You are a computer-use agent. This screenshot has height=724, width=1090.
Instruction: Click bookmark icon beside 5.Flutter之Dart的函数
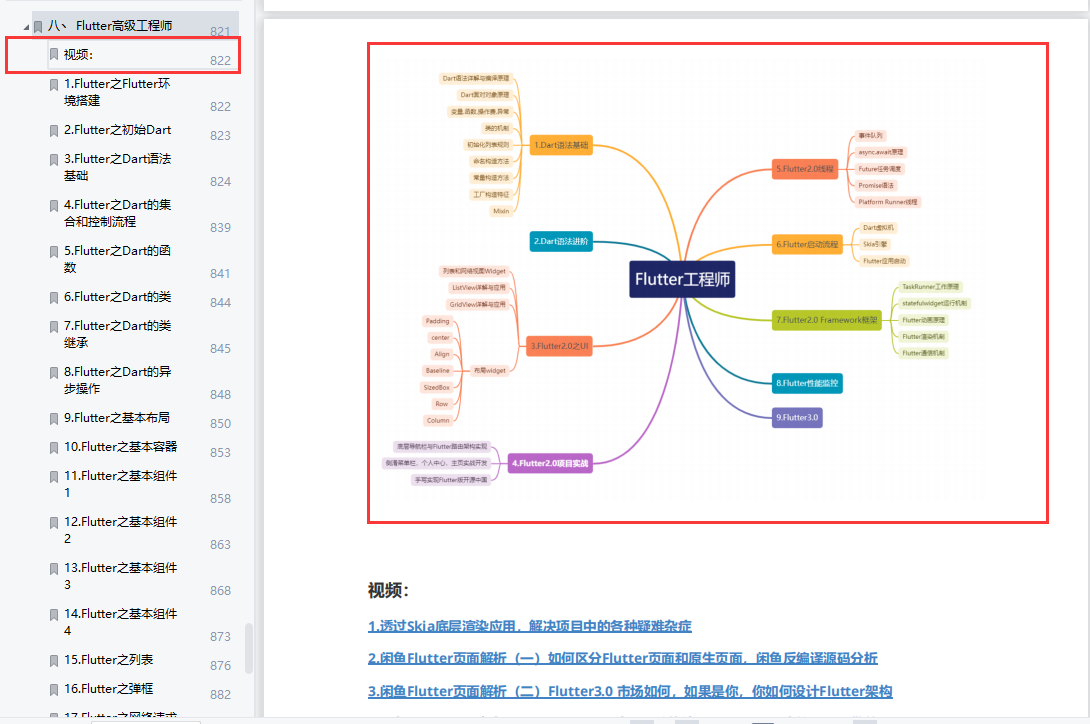coord(54,251)
